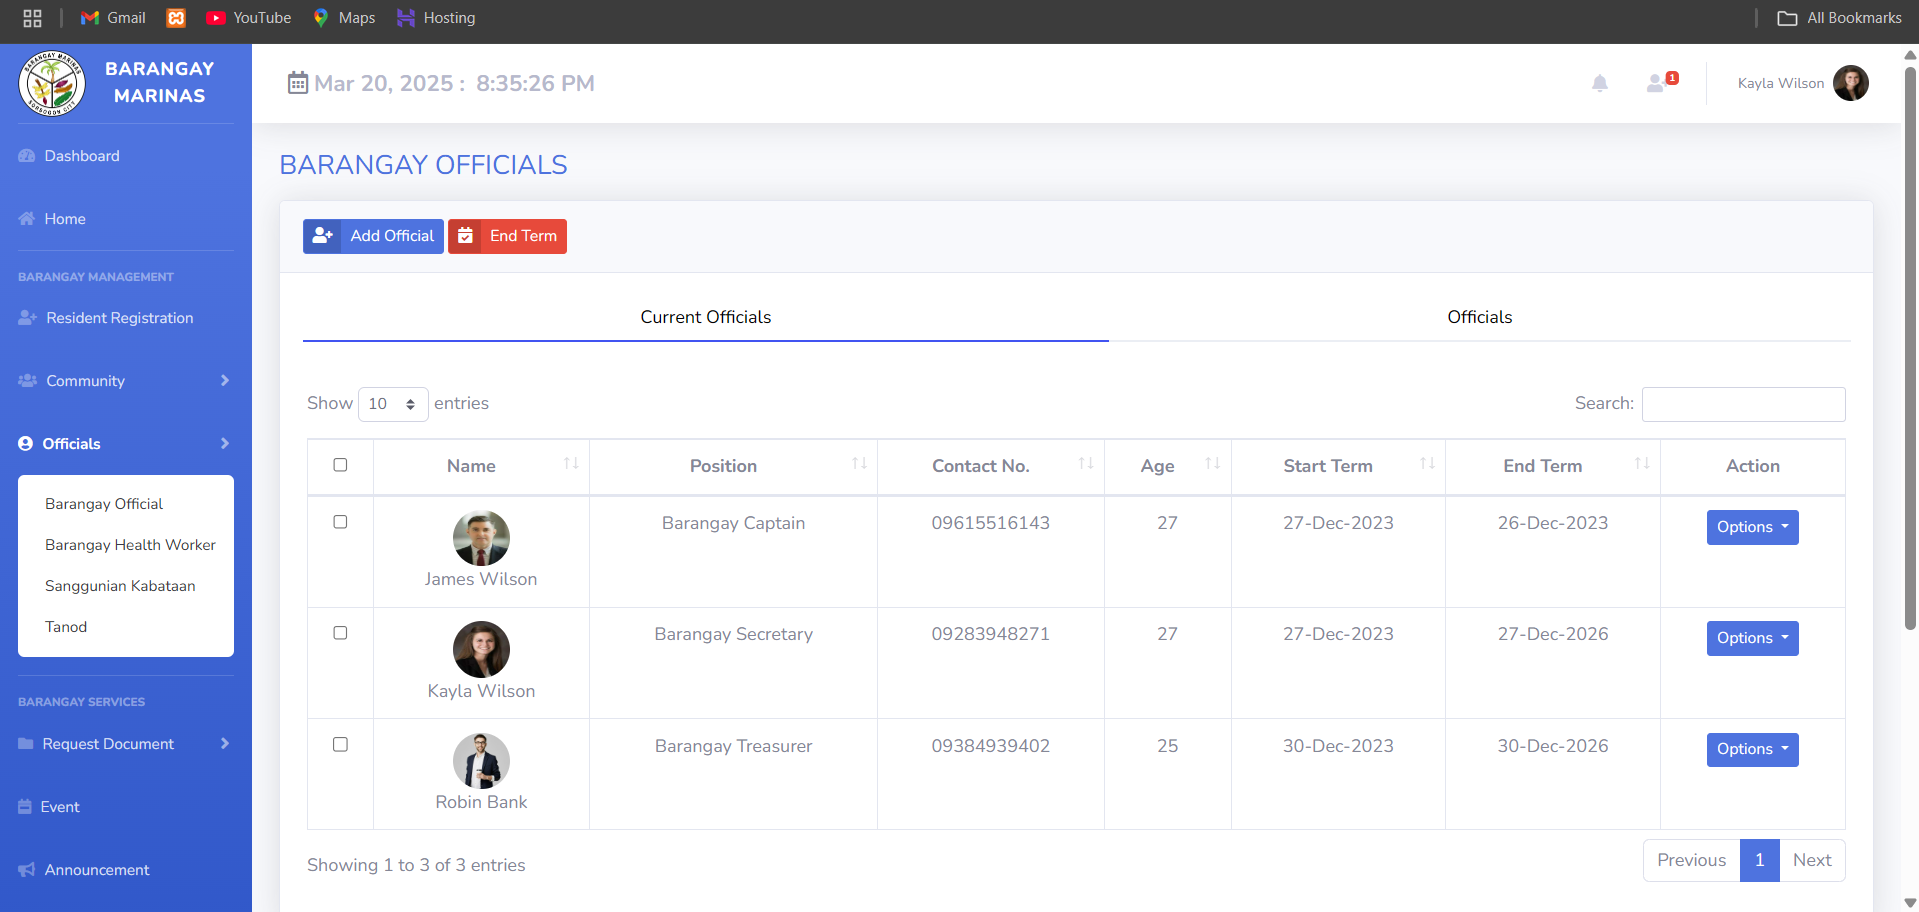Image resolution: width=1919 pixels, height=912 pixels.
Task: Switch to the Officials tab
Action: click(1478, 317)
